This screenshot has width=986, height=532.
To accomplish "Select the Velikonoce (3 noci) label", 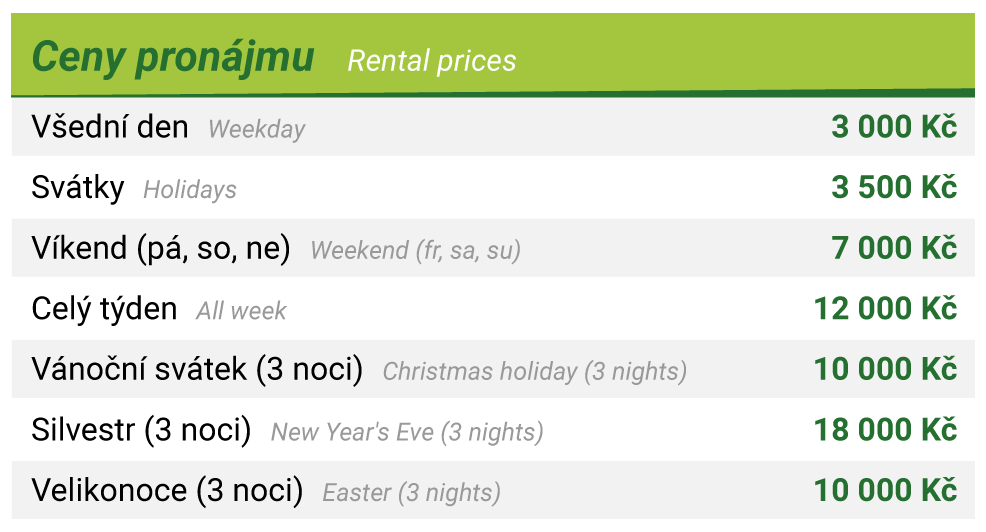I will coord(167,490).
